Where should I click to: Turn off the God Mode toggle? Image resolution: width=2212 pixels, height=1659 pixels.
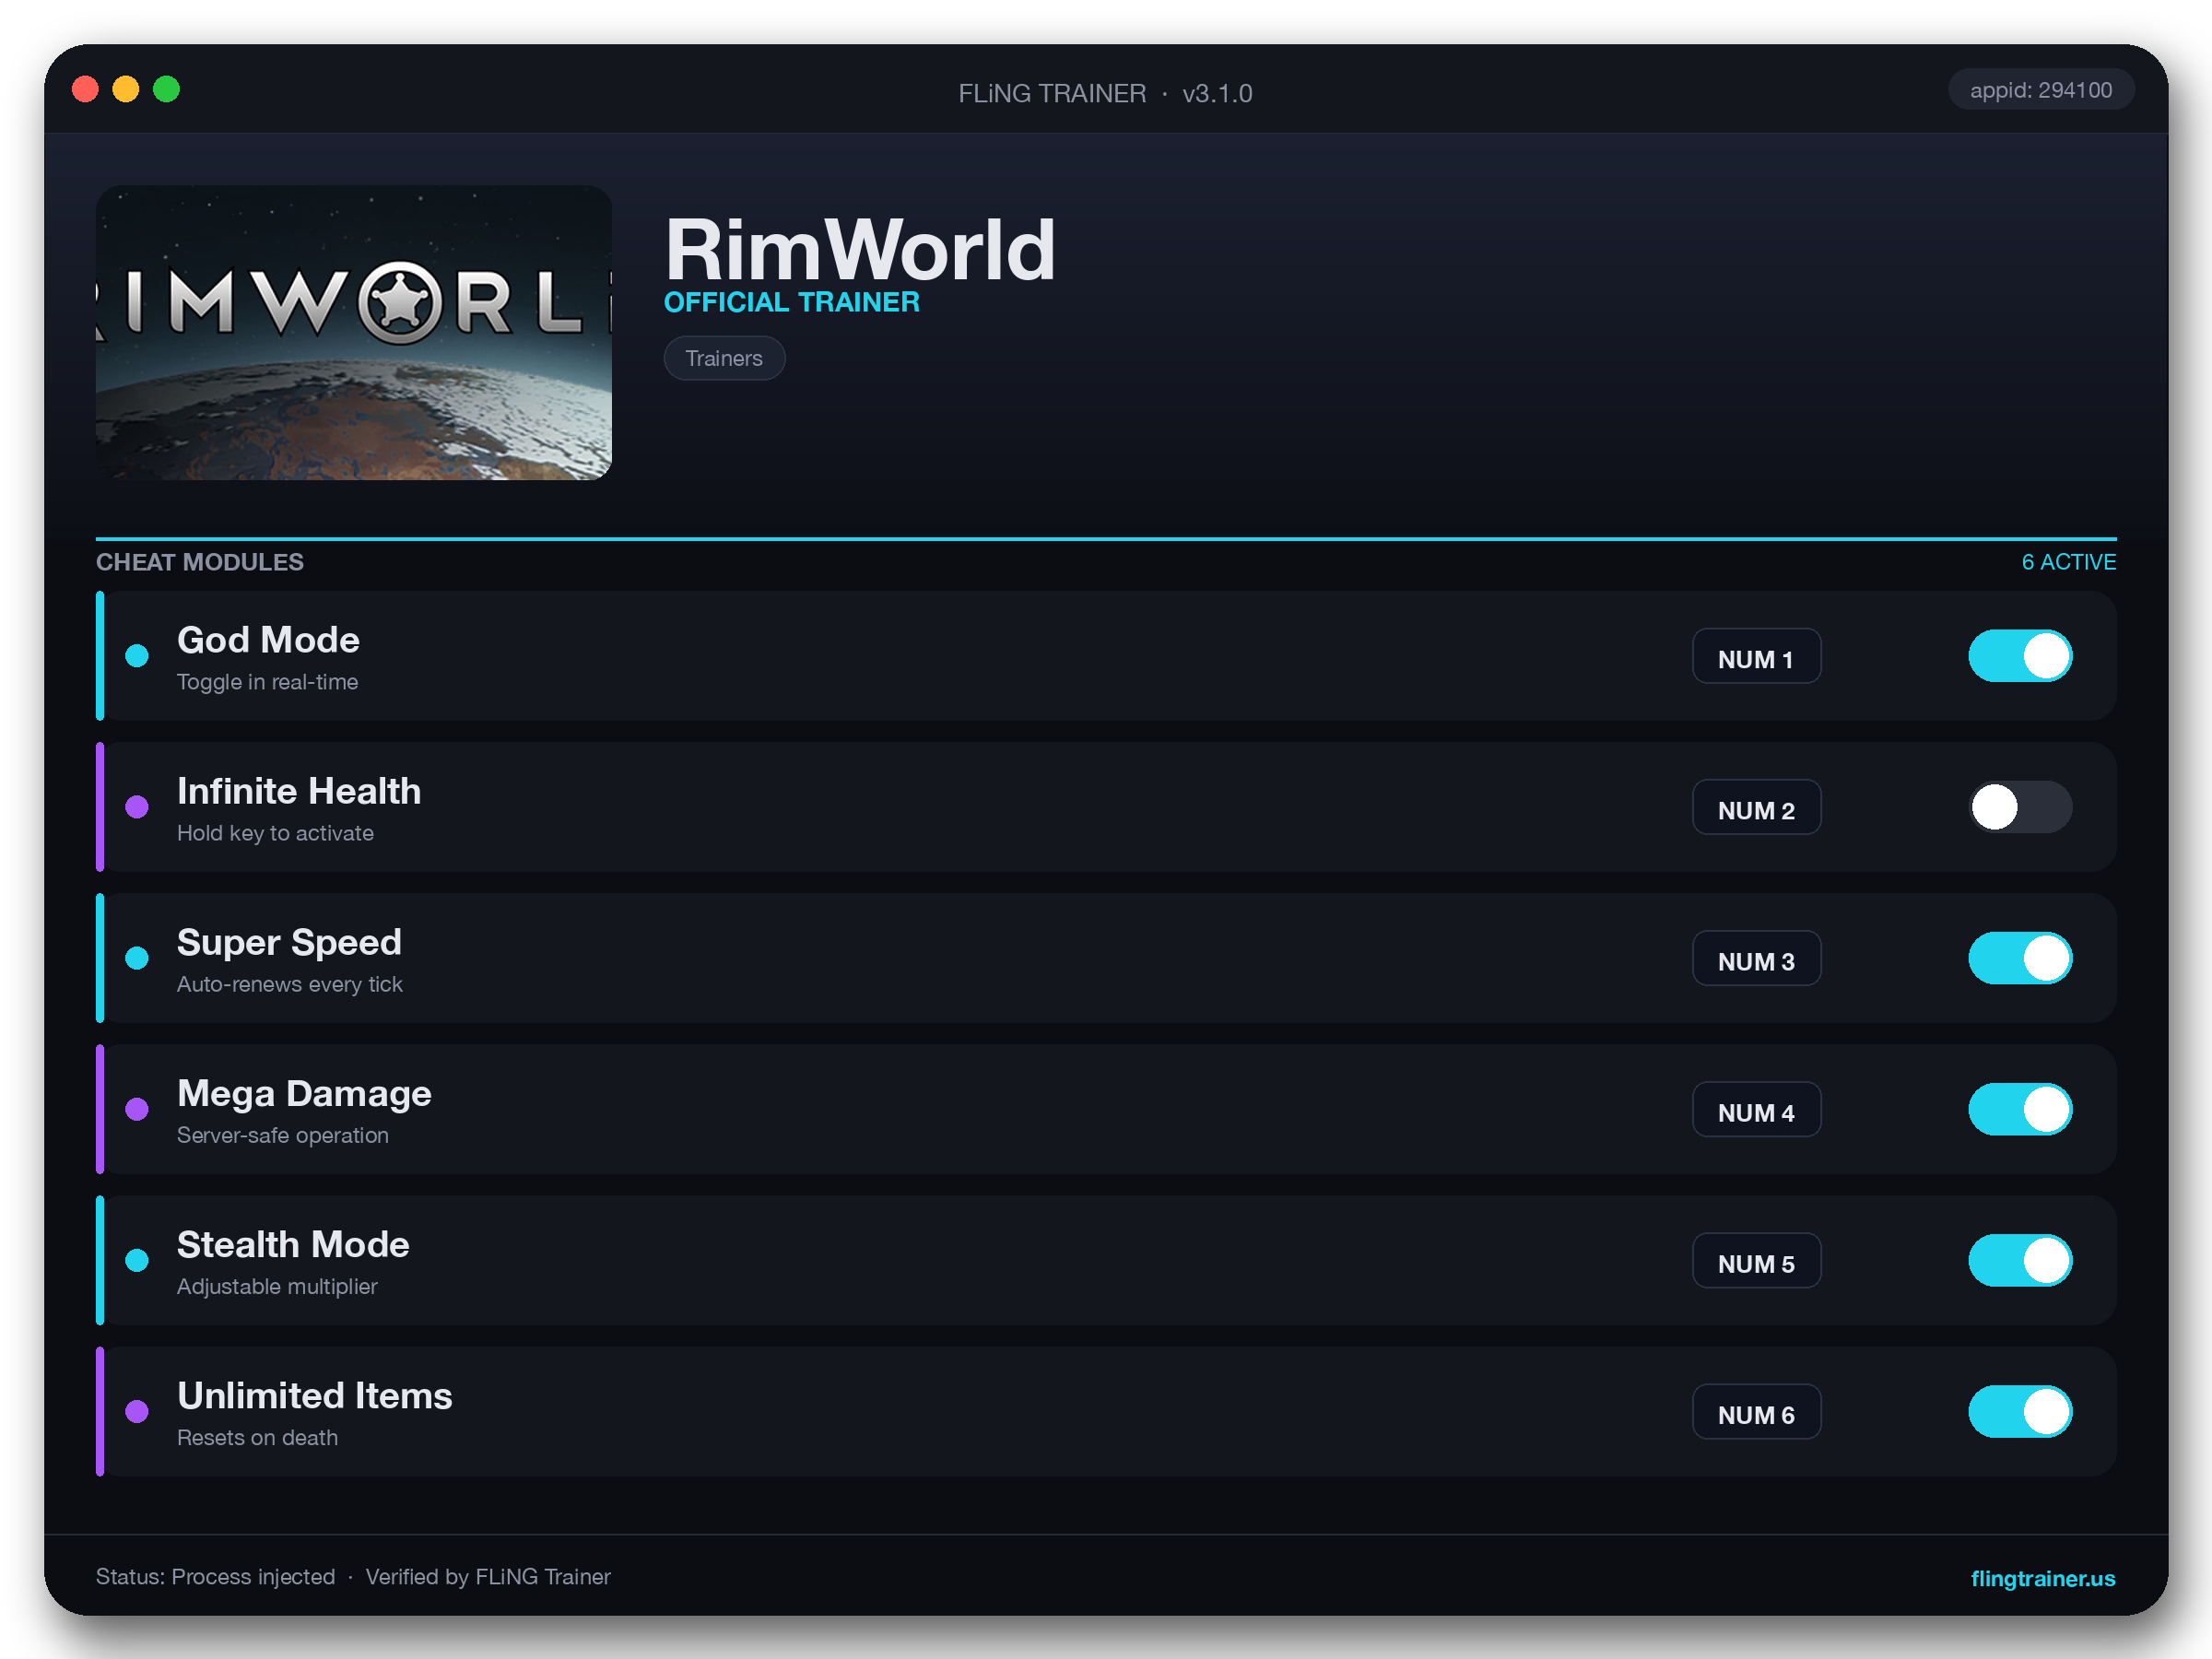click(2020, 656)
